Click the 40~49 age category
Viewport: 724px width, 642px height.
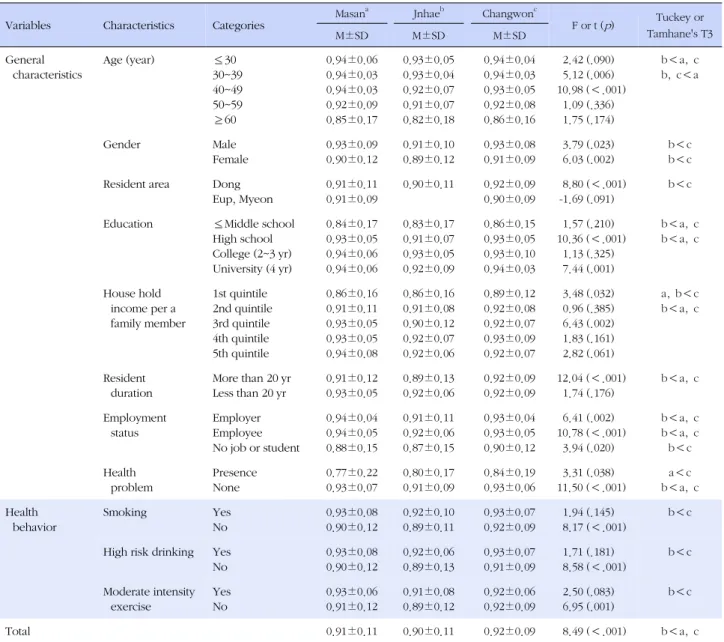click(x=227, y=90)
